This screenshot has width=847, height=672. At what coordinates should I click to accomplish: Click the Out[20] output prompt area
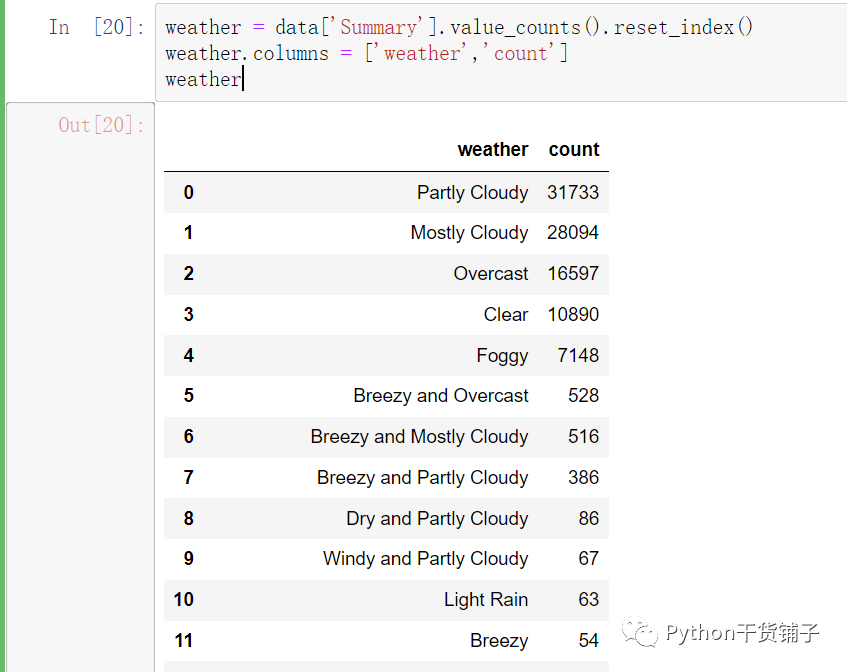(101, 125)
